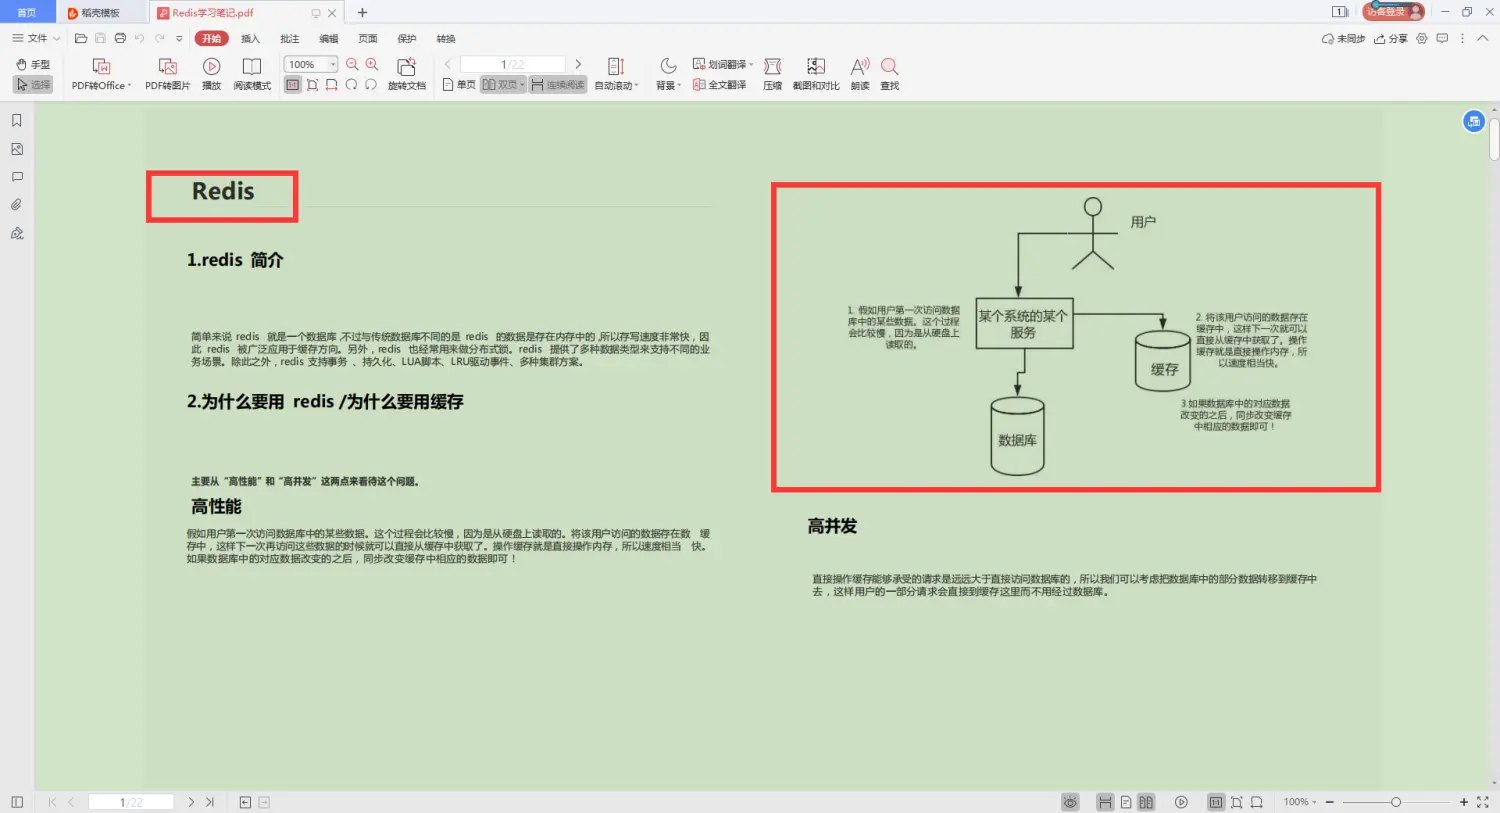The image size is (1500, 813).
Task: Click 访客登录 guest login button
Action: 1393,11
